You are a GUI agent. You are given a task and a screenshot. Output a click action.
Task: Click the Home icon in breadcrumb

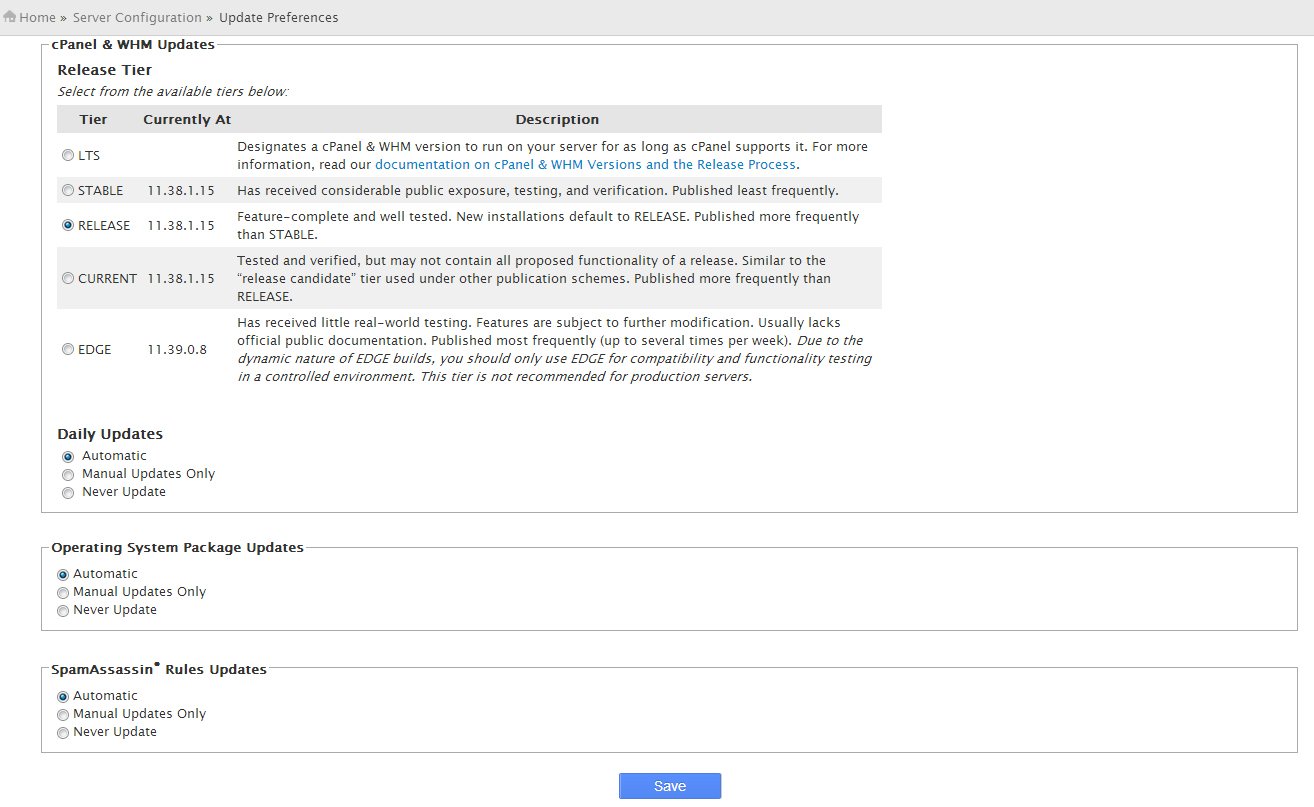[x=10, y=17]
